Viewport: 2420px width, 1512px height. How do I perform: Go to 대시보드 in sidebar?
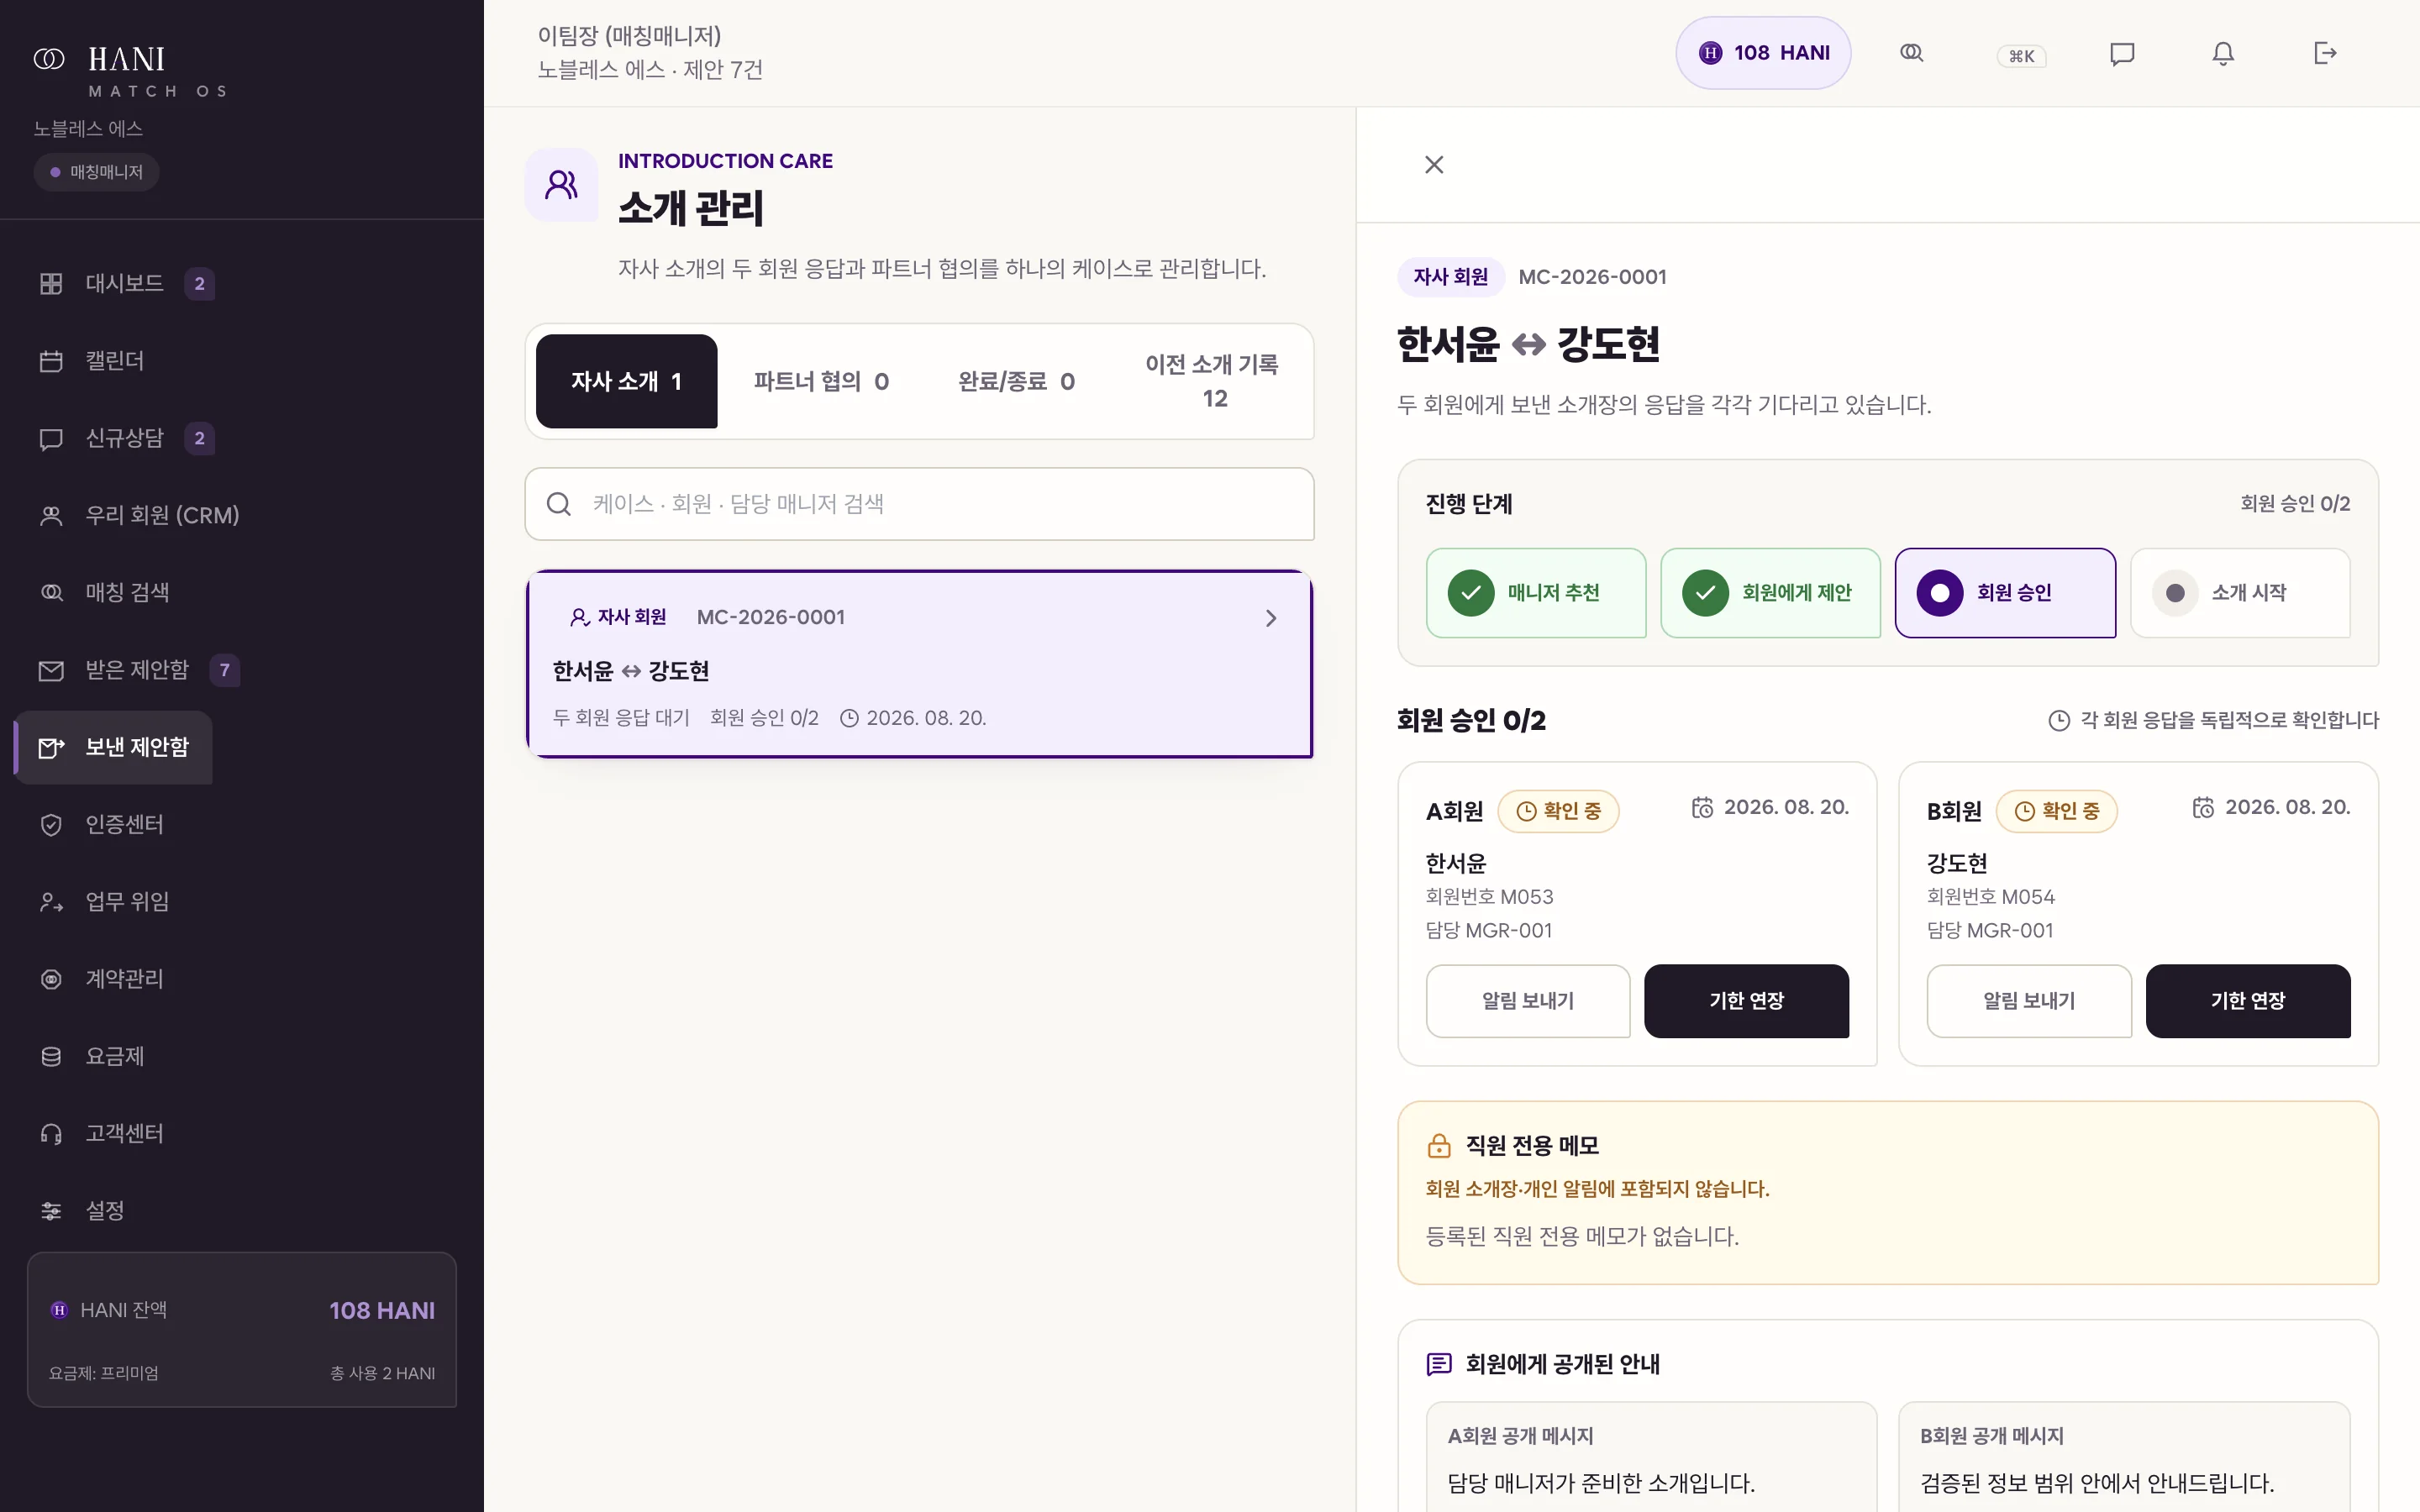pyautogui.click(x=126, y=283)
